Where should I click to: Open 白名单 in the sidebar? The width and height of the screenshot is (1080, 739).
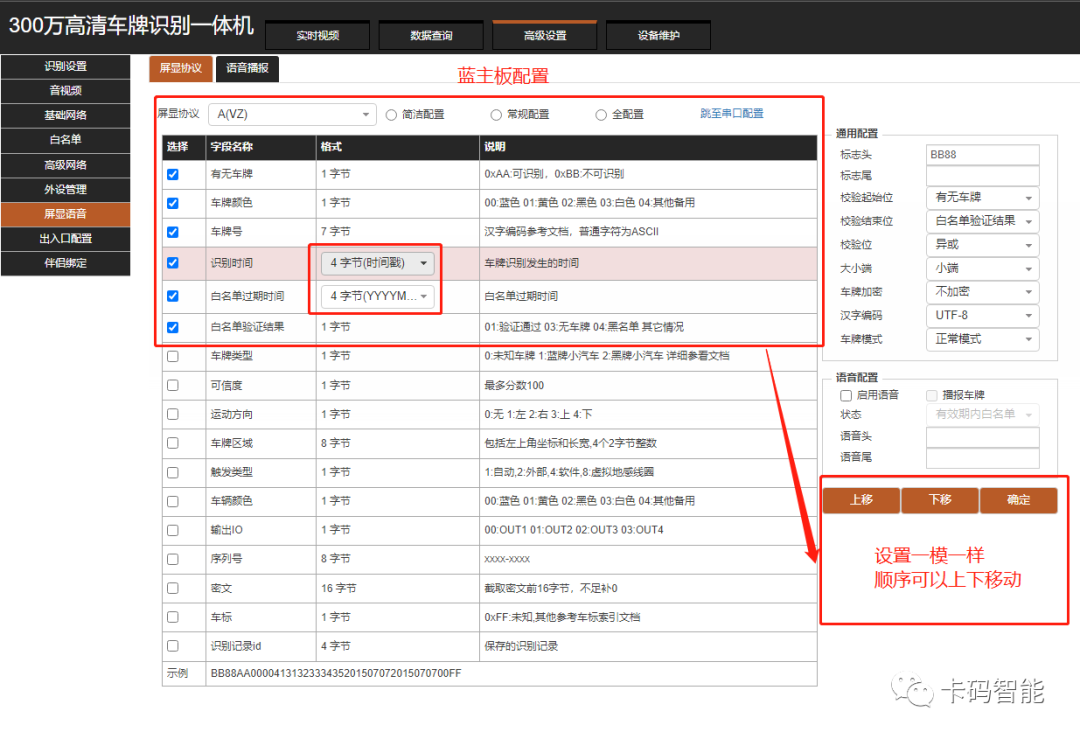[65, 140]
